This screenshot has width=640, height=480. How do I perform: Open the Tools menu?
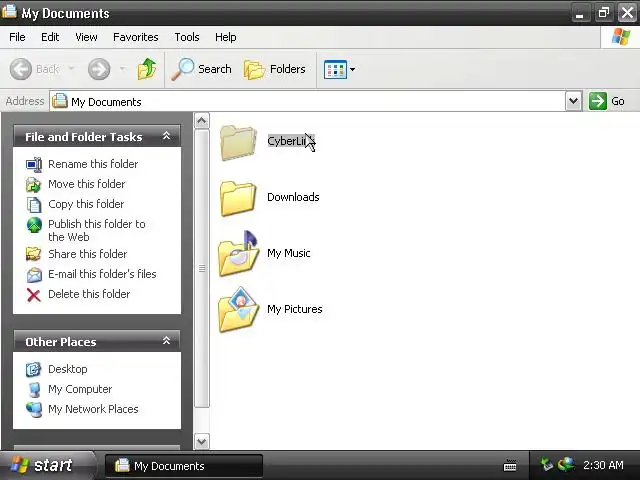tap(187, 37)
